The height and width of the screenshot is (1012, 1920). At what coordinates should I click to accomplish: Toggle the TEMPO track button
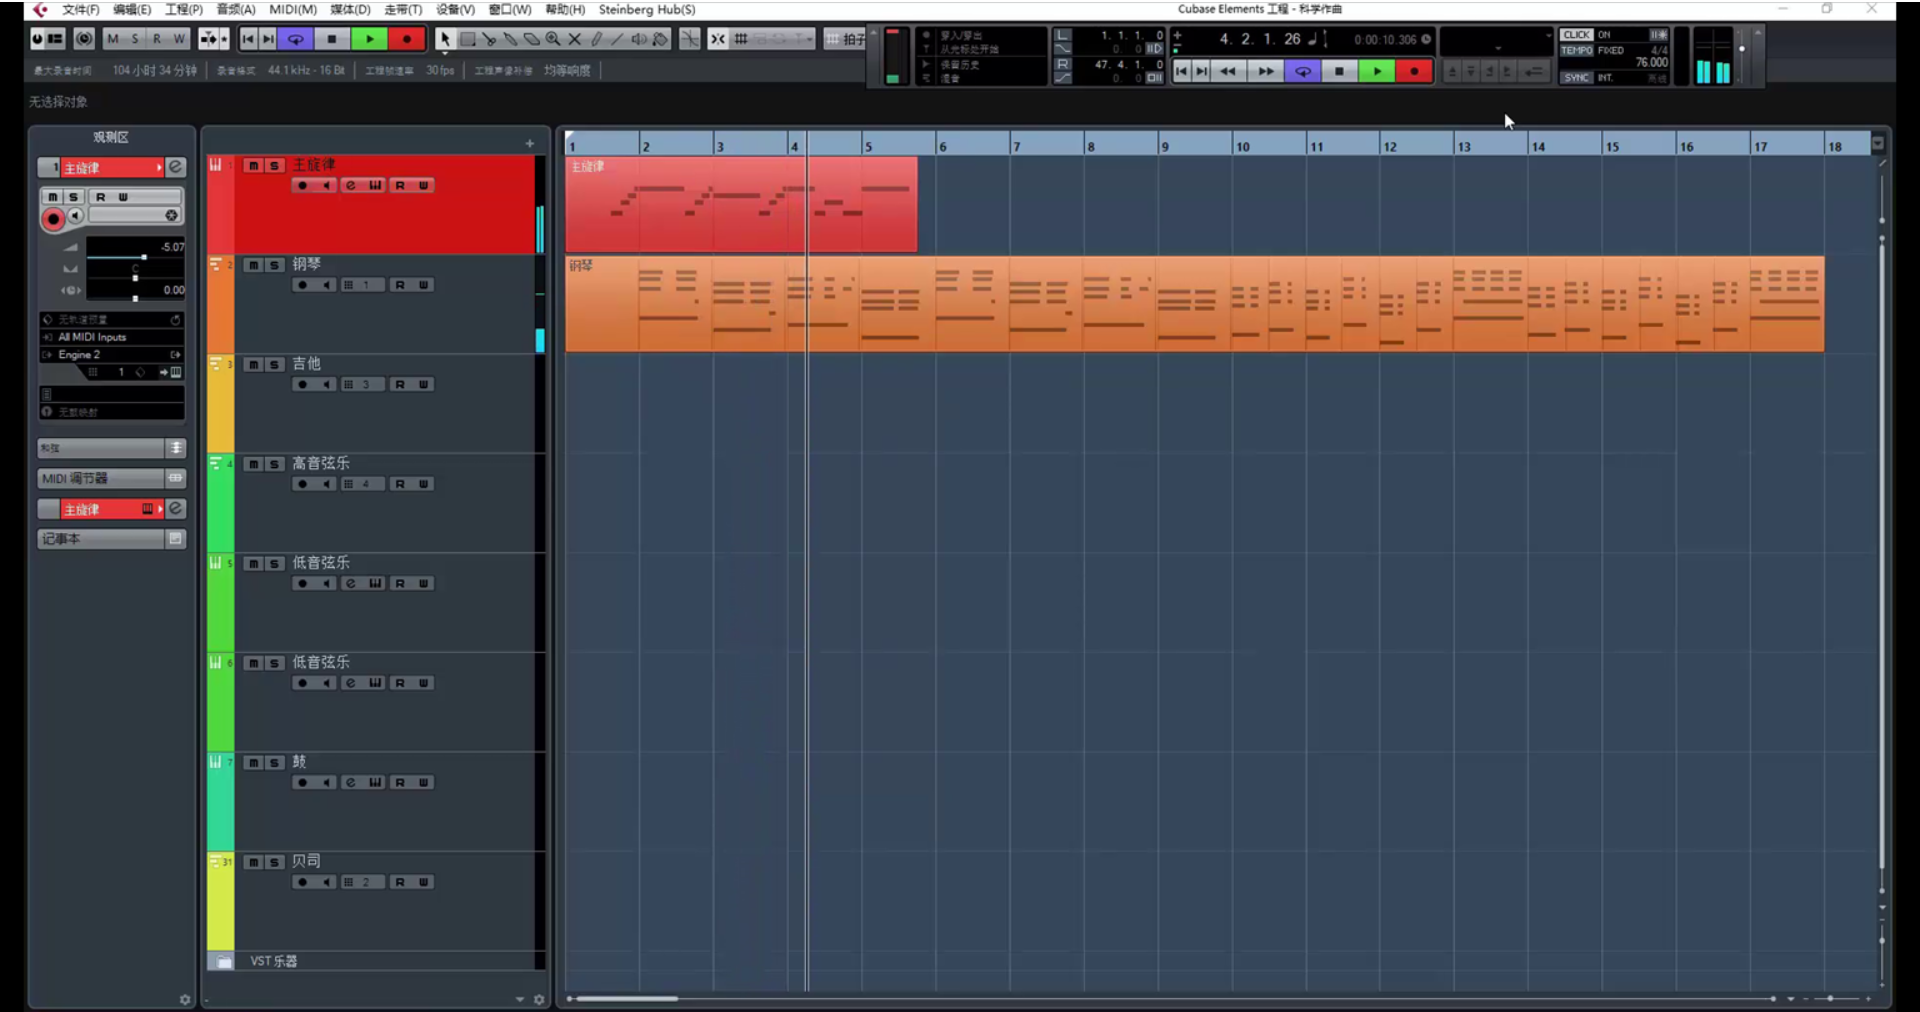click(x=1577, y=50)
